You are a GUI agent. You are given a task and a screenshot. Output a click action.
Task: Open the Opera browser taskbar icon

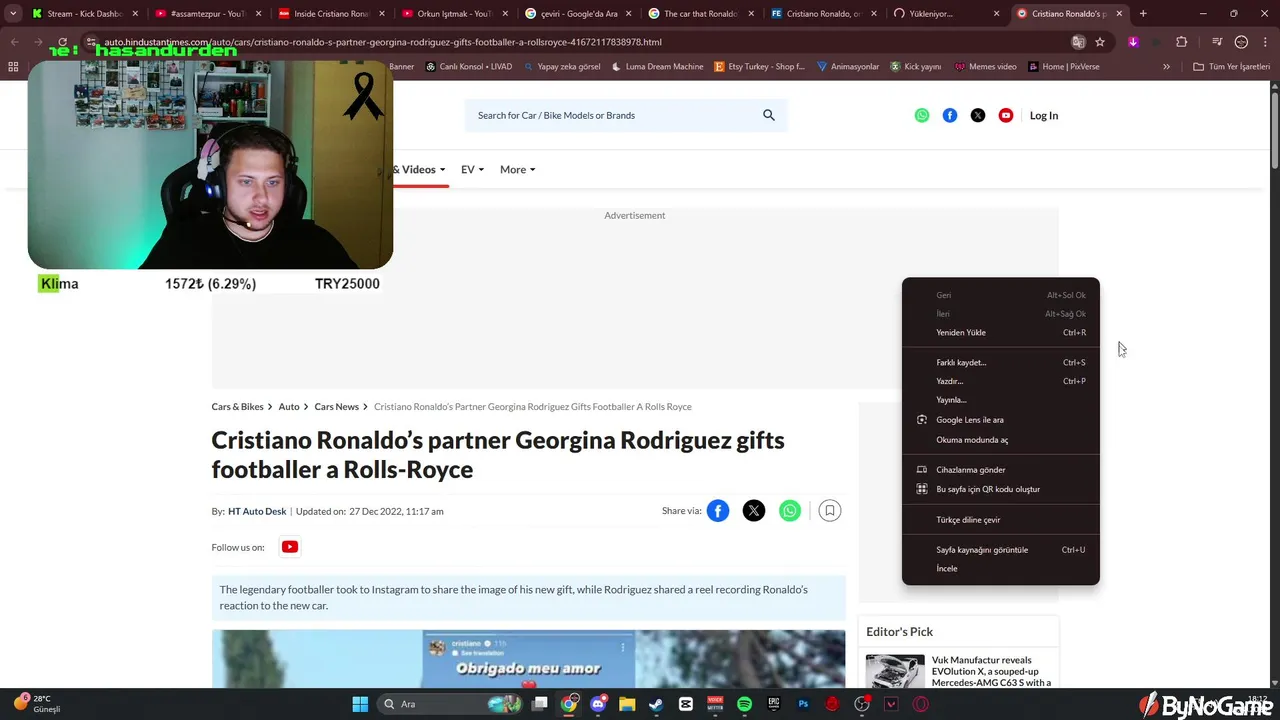click(x=920, y=704)
